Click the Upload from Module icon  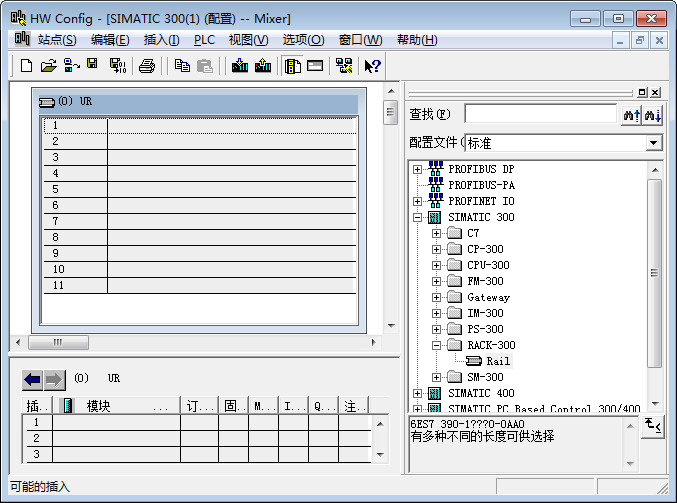click(262, 66)
